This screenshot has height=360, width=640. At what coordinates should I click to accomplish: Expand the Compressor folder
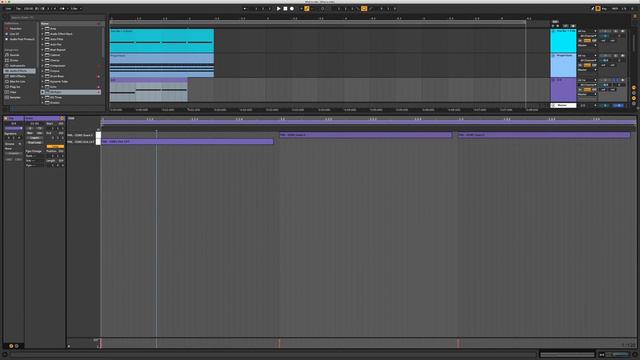pos(42,65)
